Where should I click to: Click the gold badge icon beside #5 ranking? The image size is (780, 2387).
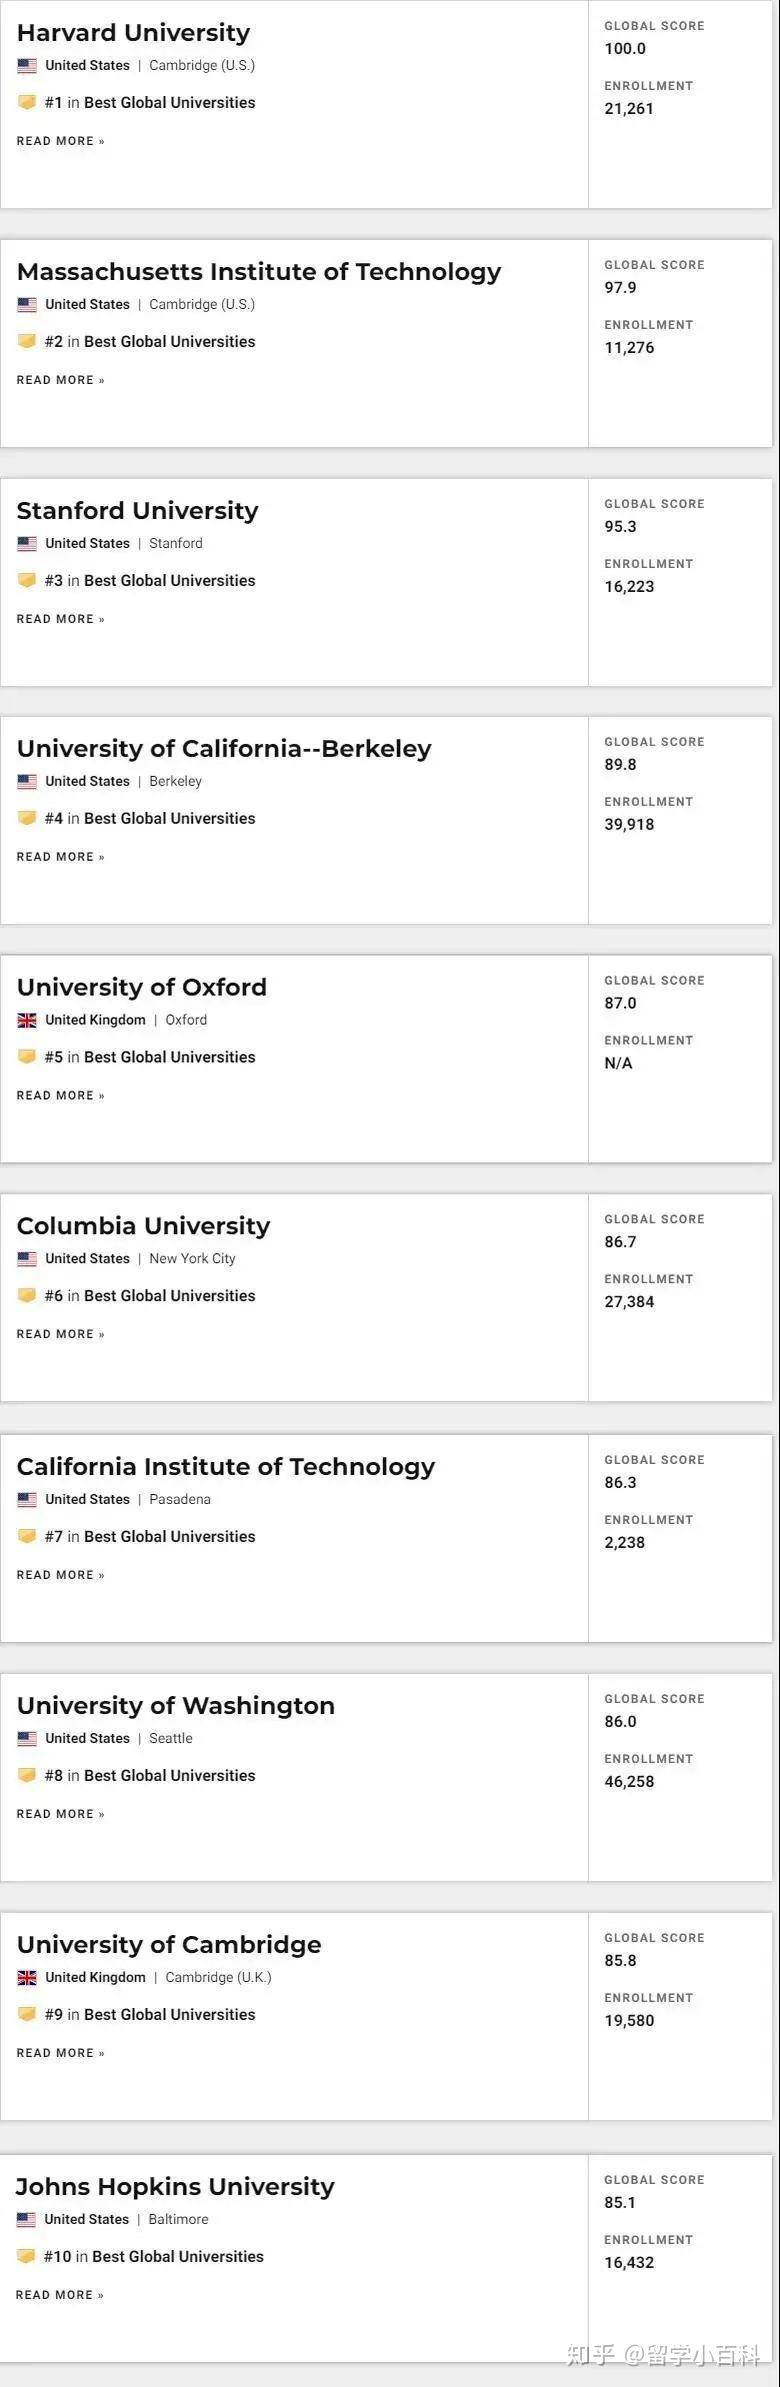[x=27, y=1057]
